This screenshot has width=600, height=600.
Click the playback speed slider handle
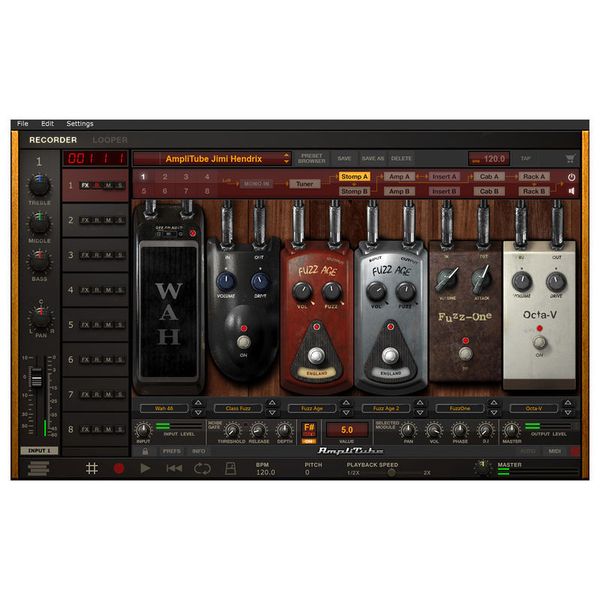click(x=391, y=473)
